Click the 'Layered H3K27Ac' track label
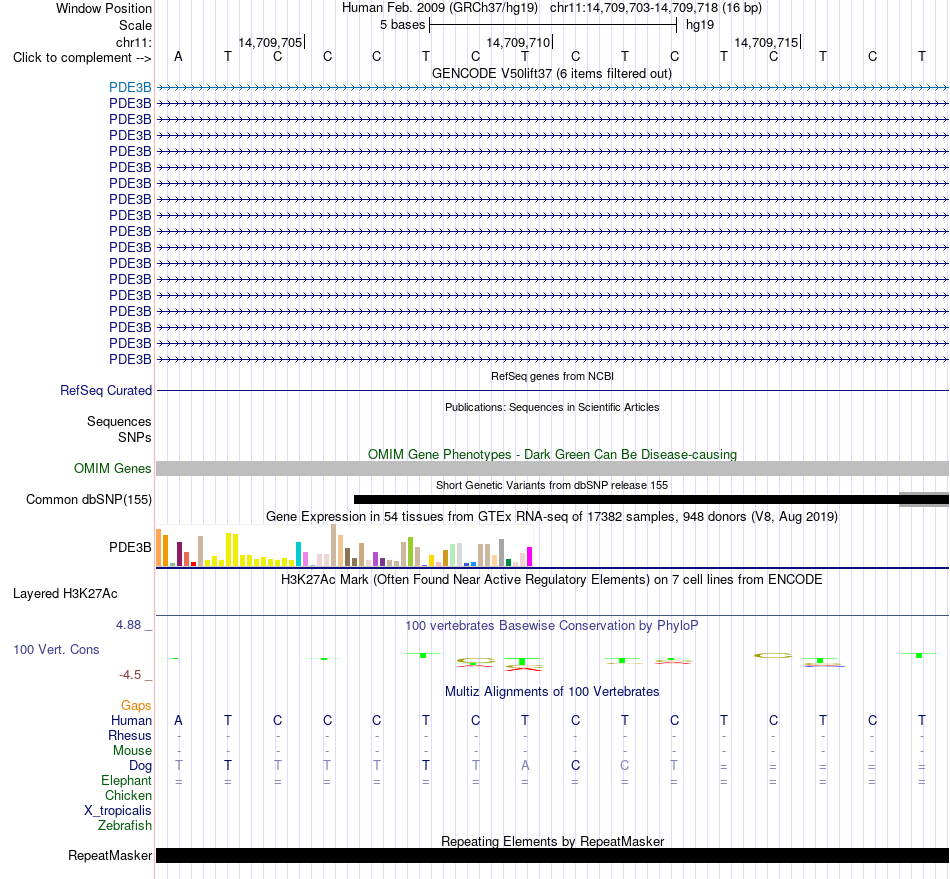The width and height of the screenshot is (950, 879). coord(65,593)
